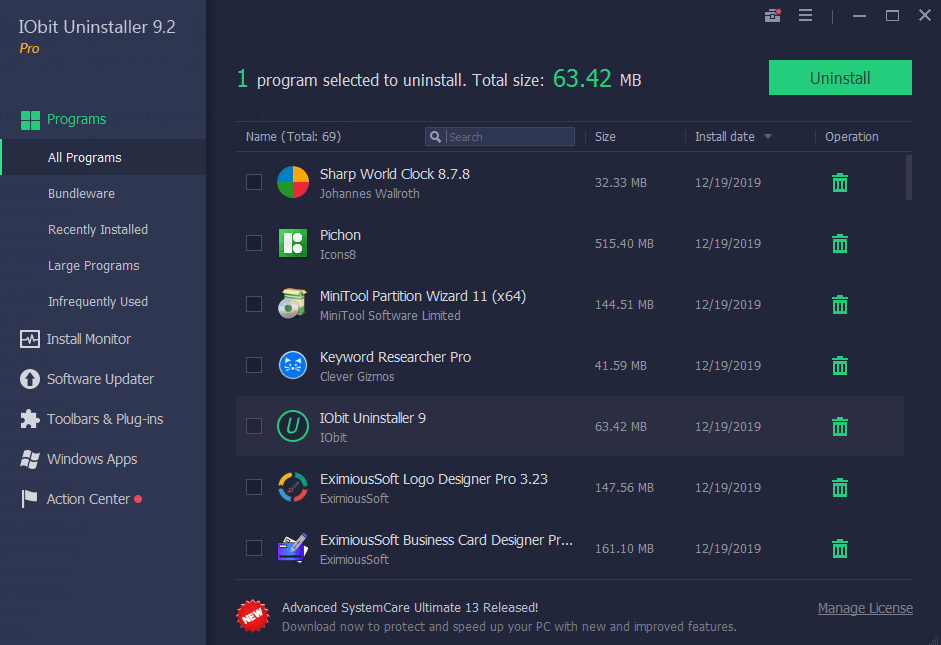Open the Manage License link
The image size is (941, 645).
click(865, 608)
